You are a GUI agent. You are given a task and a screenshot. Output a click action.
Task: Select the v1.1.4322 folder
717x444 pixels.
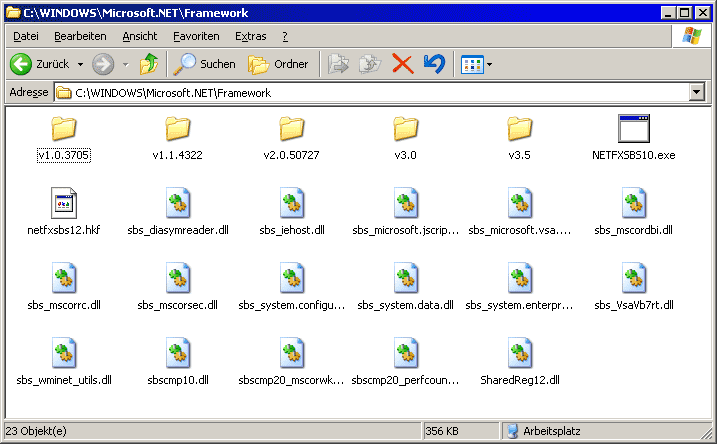[x=177, y=138]
